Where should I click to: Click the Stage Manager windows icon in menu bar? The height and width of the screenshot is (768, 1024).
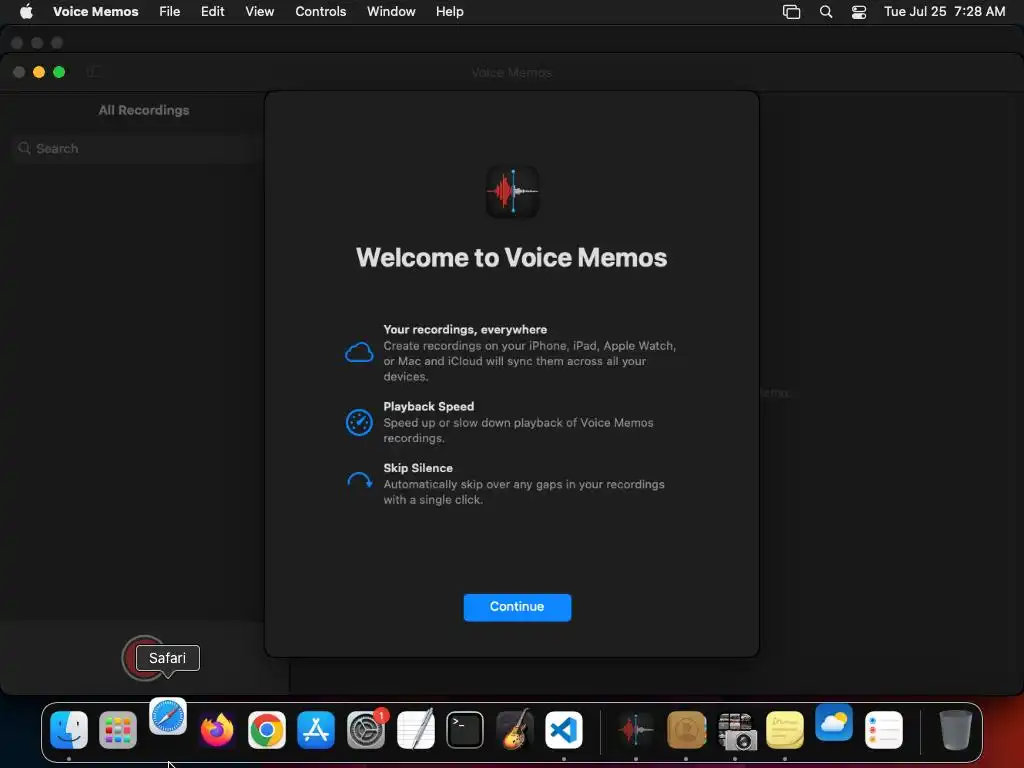point(791,12)
